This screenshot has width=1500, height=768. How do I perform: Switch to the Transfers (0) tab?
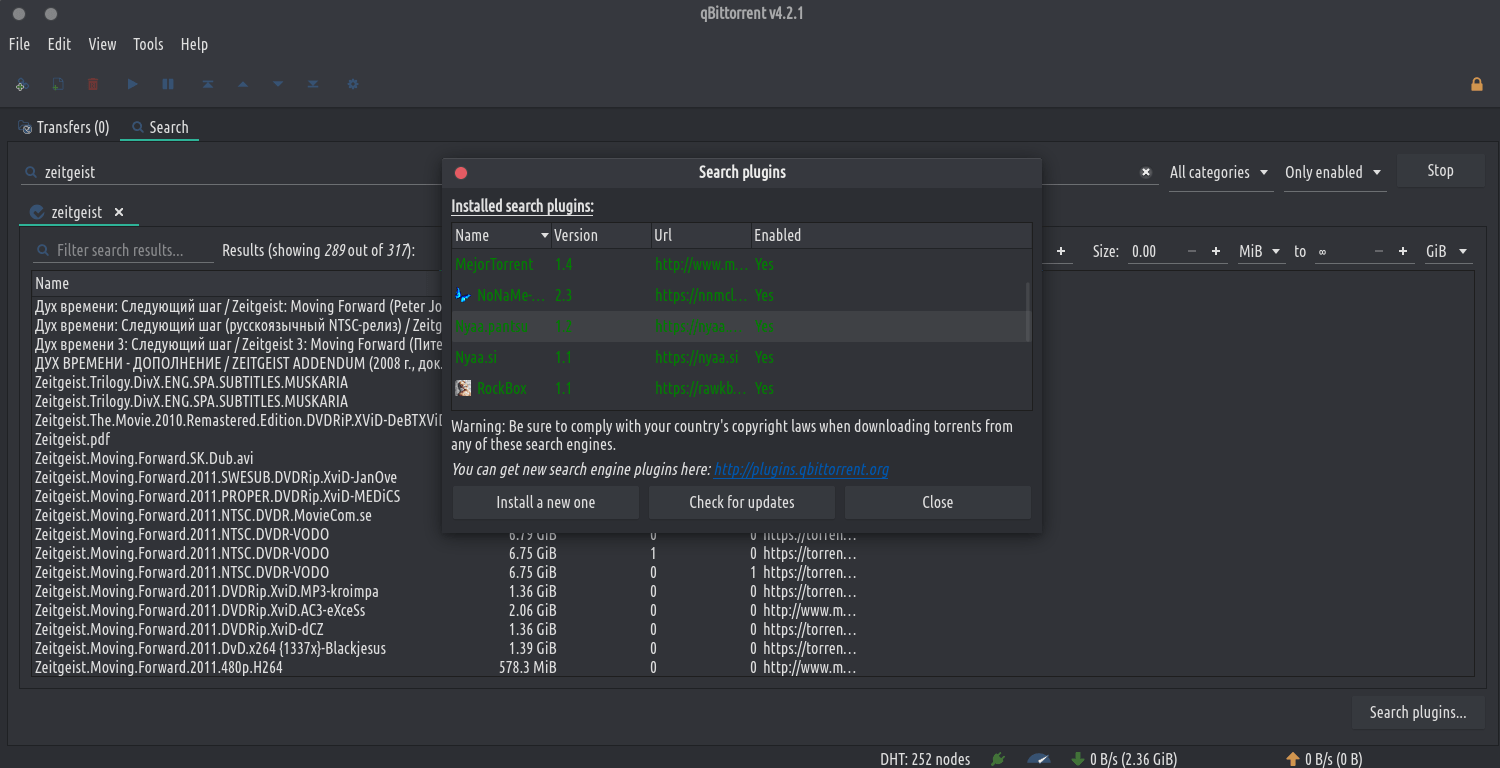64,127
